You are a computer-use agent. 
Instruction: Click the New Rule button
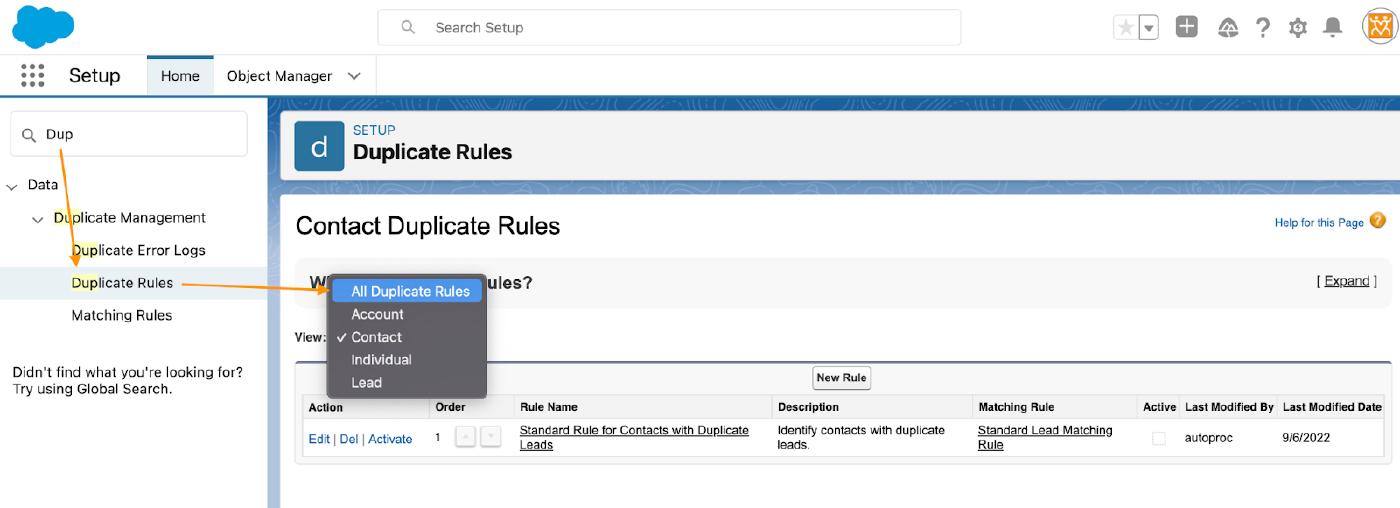pos(841,378)
